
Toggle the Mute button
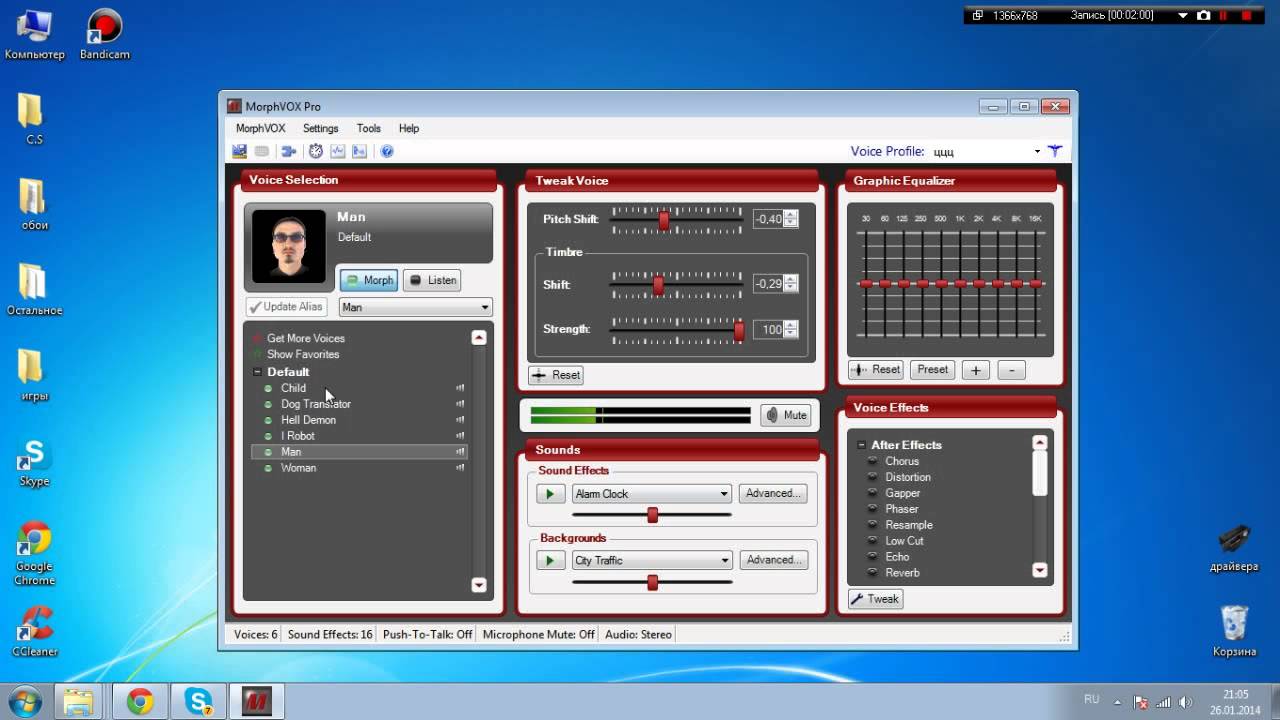tap(785, 415)
